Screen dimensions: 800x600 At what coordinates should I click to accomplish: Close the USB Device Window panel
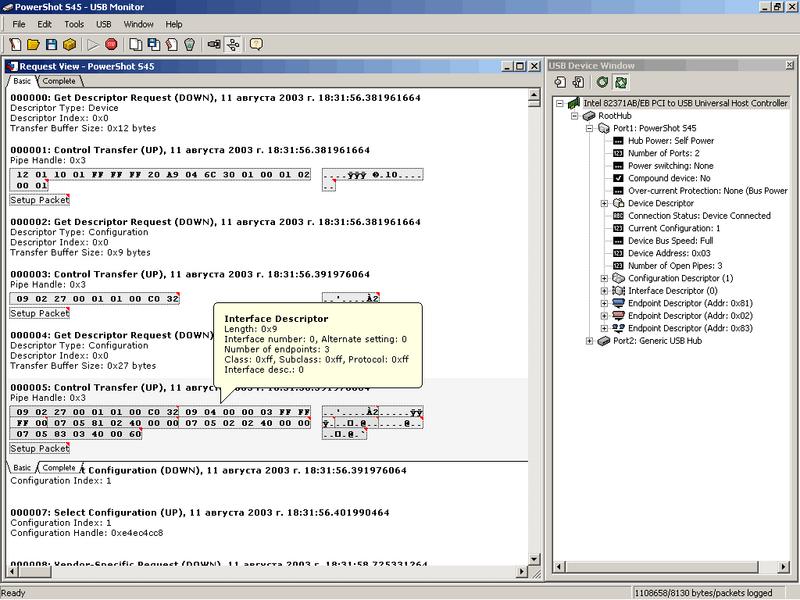point(789,65)
